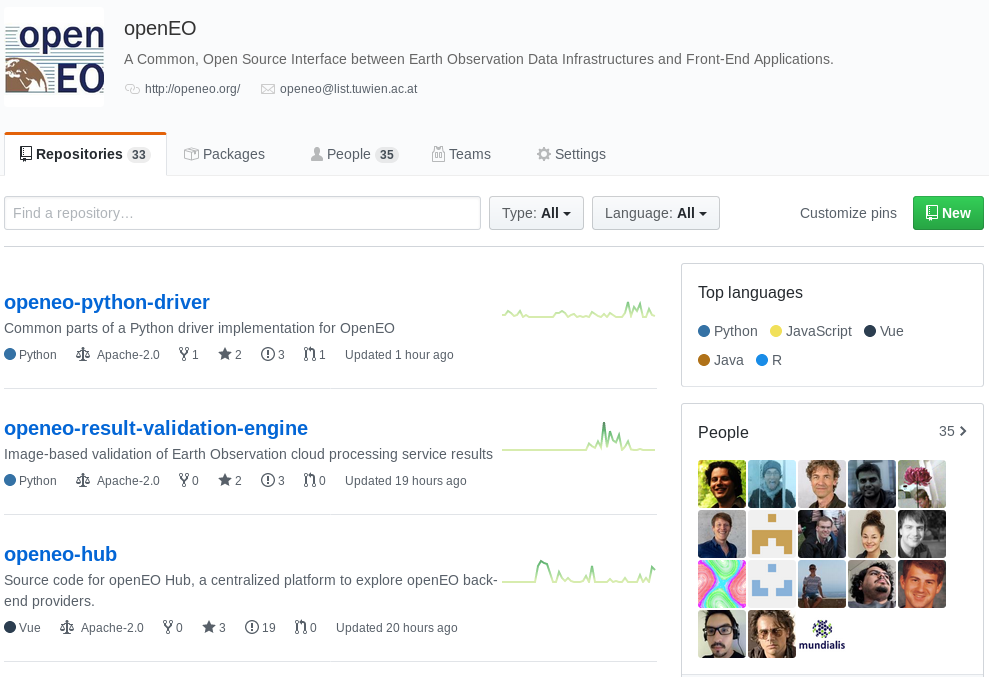989x677 pixels.
Task: Open the Language: All filter dropdown
Action: [655, 213]
